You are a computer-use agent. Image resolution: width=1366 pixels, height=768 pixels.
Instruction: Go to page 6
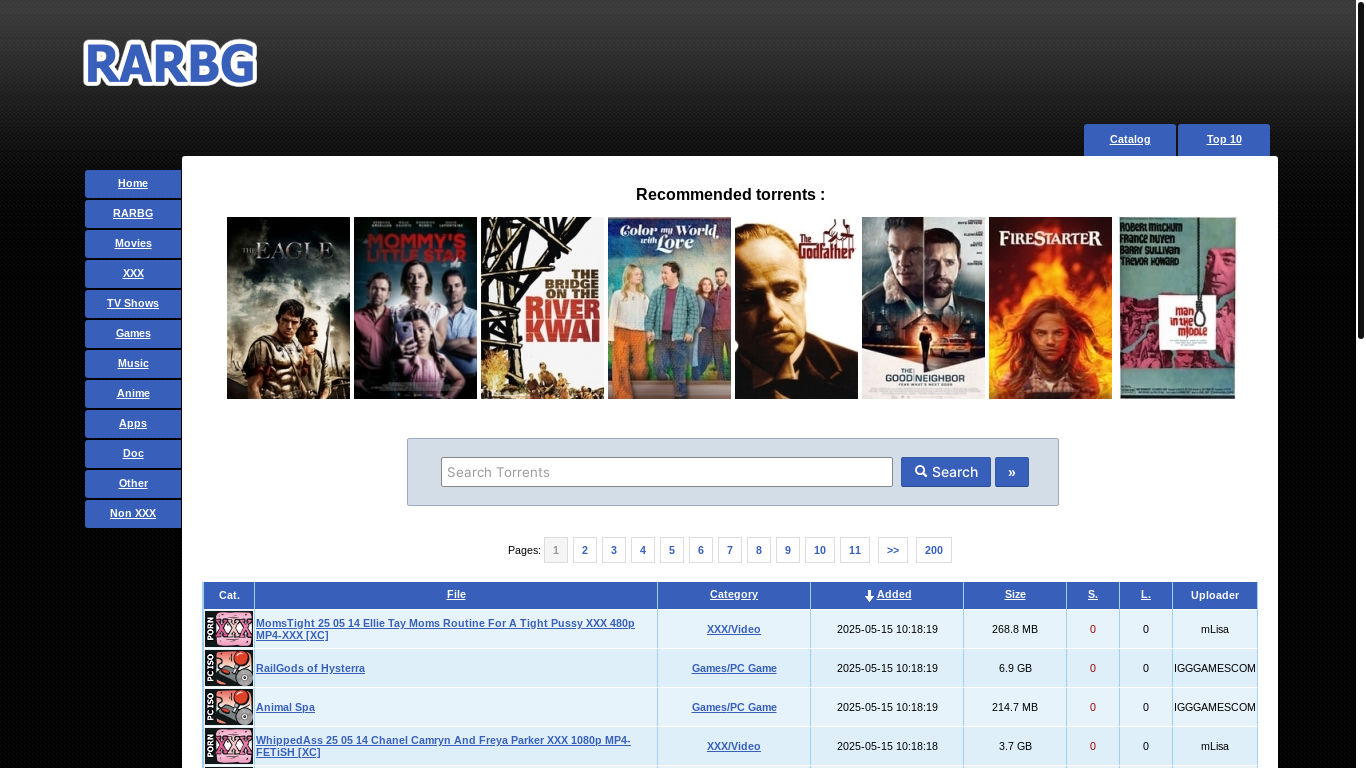pyautogui.click(x=701, y=550)
